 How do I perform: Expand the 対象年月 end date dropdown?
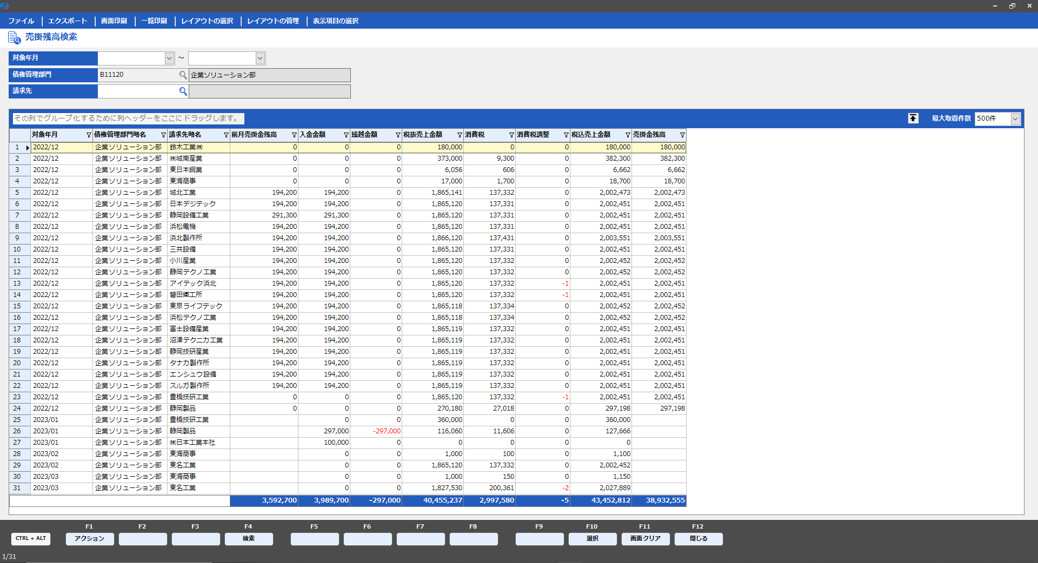coord(260,58)
